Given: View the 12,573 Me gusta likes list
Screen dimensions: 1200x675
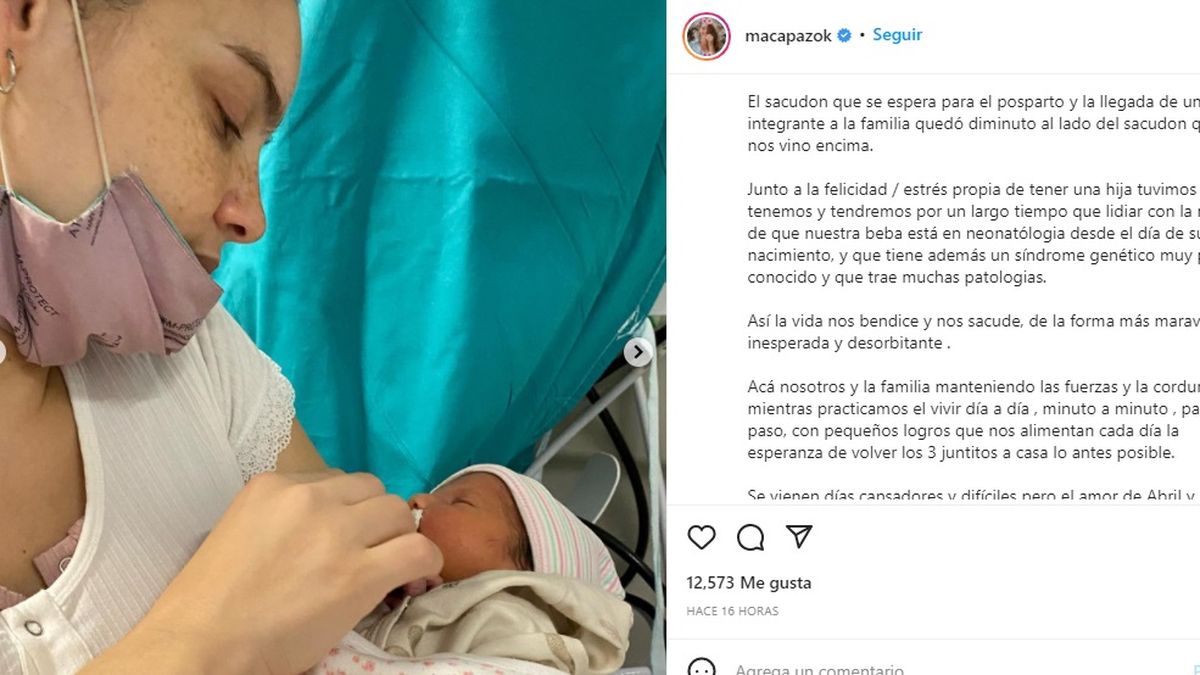Looking at the screenshot, I should tap(749, 583).
